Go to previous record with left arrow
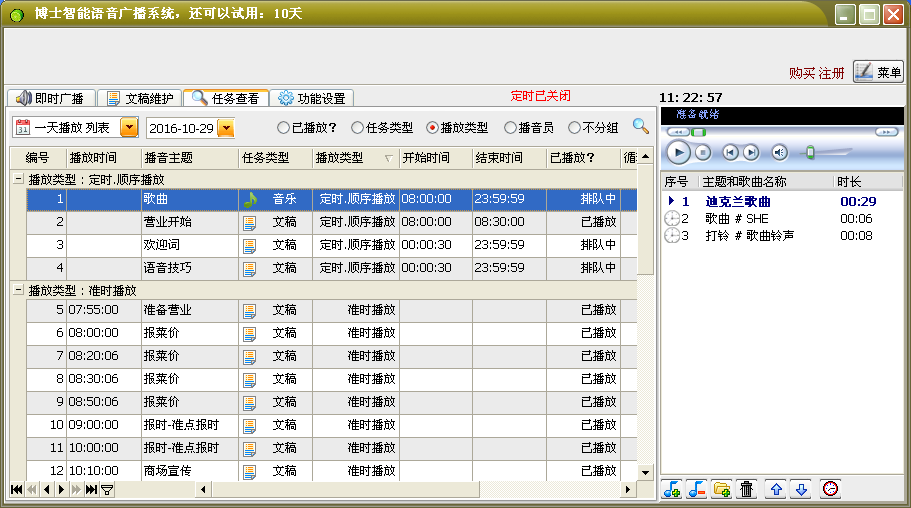The image size is (911, 508). [46, 489]
